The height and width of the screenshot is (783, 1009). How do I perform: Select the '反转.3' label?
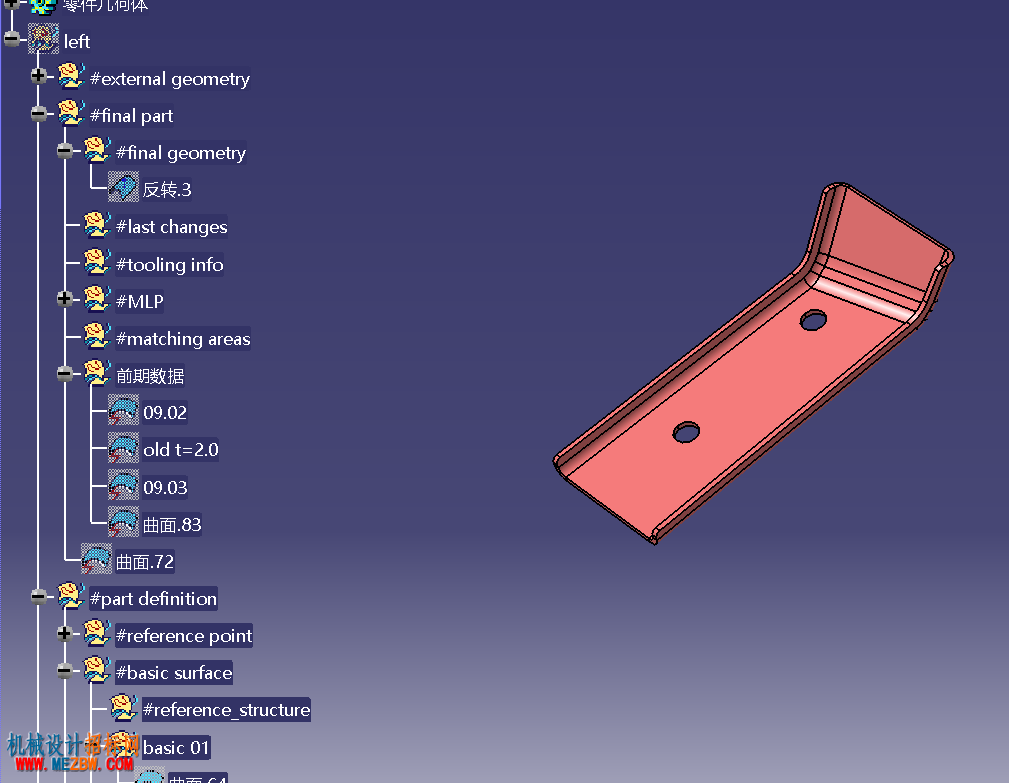pos(167,190)
